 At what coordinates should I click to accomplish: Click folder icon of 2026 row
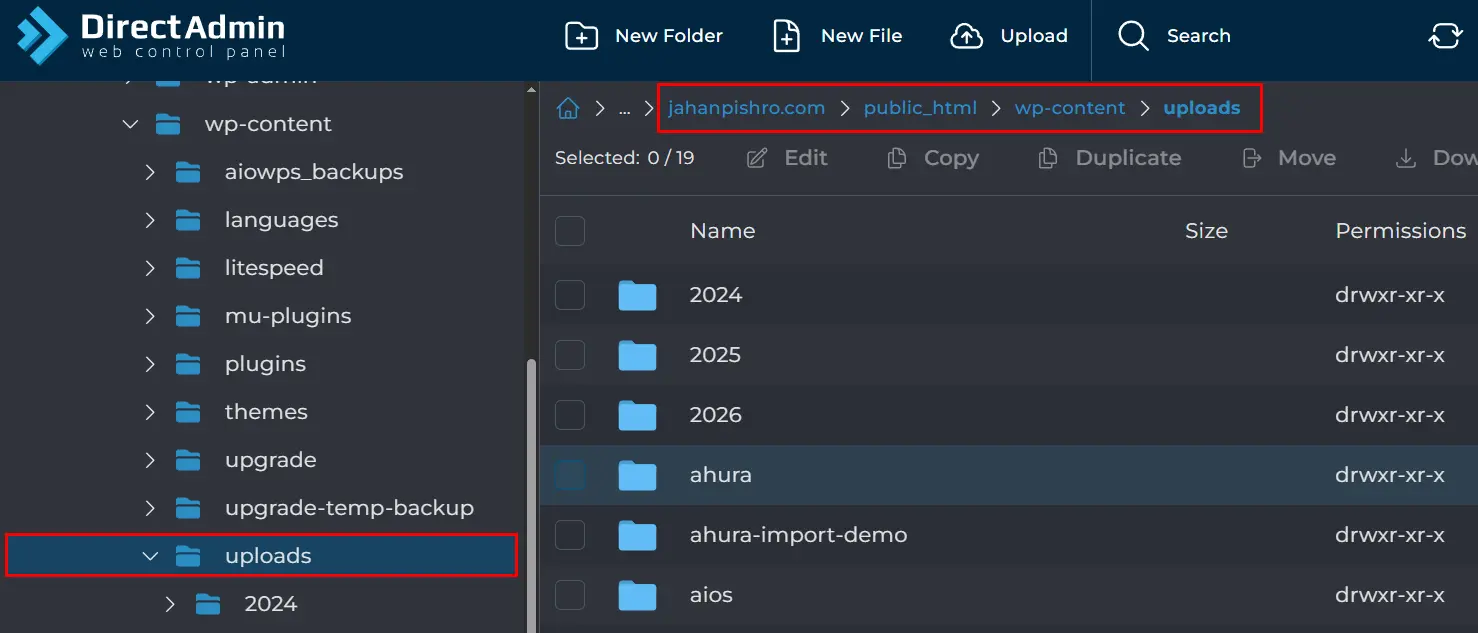(637, 415)
